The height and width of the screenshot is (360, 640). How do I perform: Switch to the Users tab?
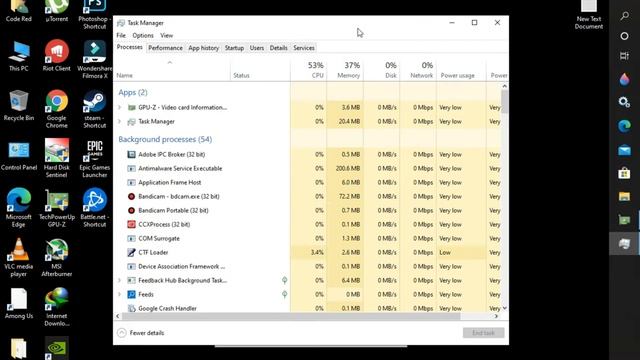257,48
